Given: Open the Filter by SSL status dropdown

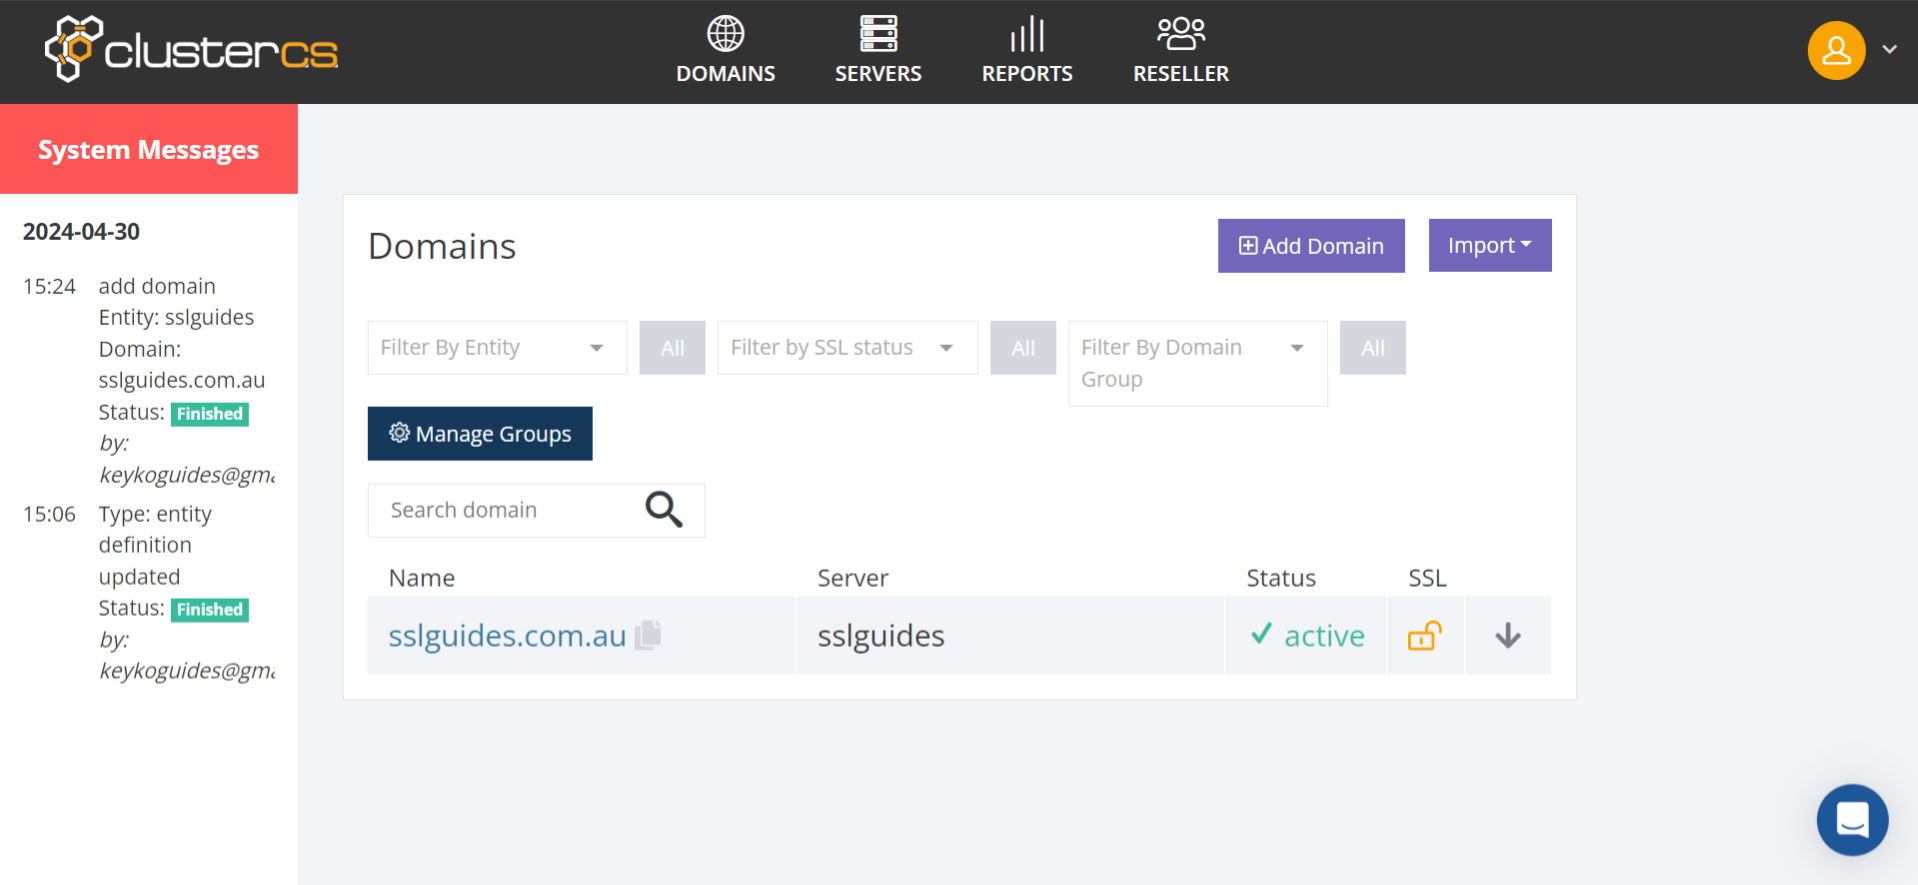Looking at the screenshot, I should [847, 348].
